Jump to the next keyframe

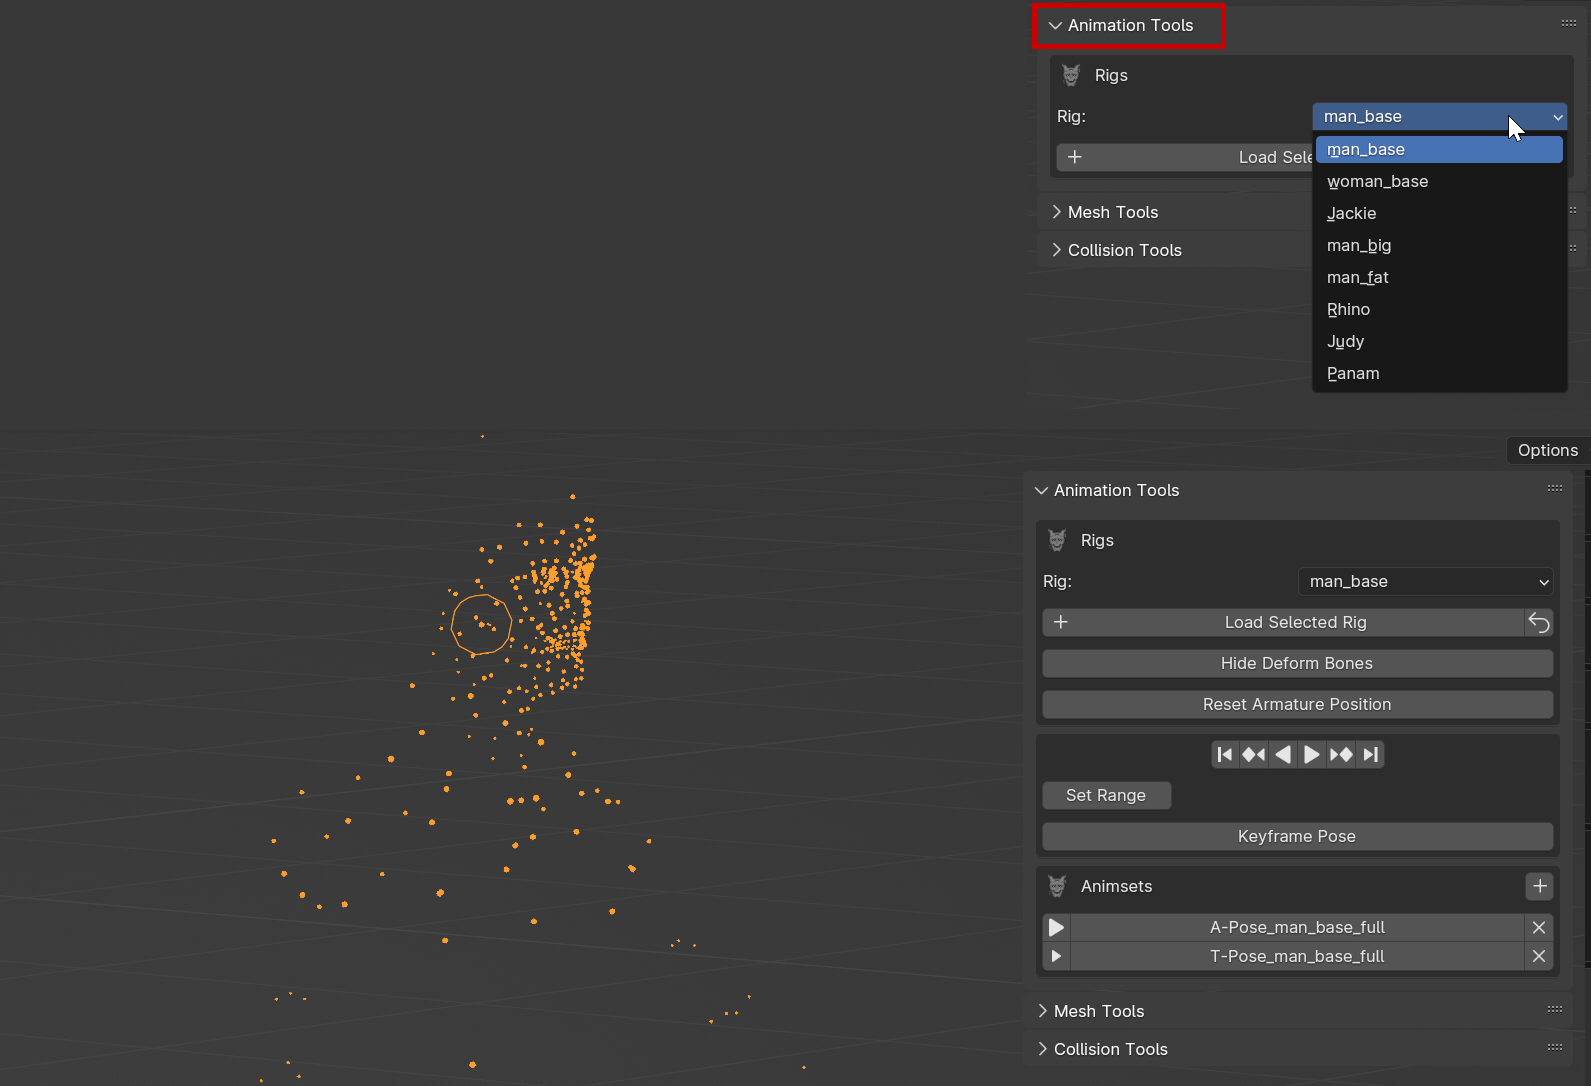pos(1341,755)
